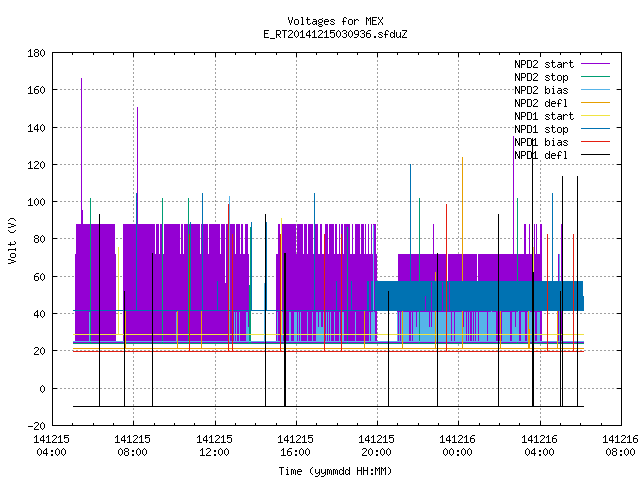Viewport: 640px width, 480px height.
Task: Click the chart title Voltages for MEX
Action: [335, 21]
